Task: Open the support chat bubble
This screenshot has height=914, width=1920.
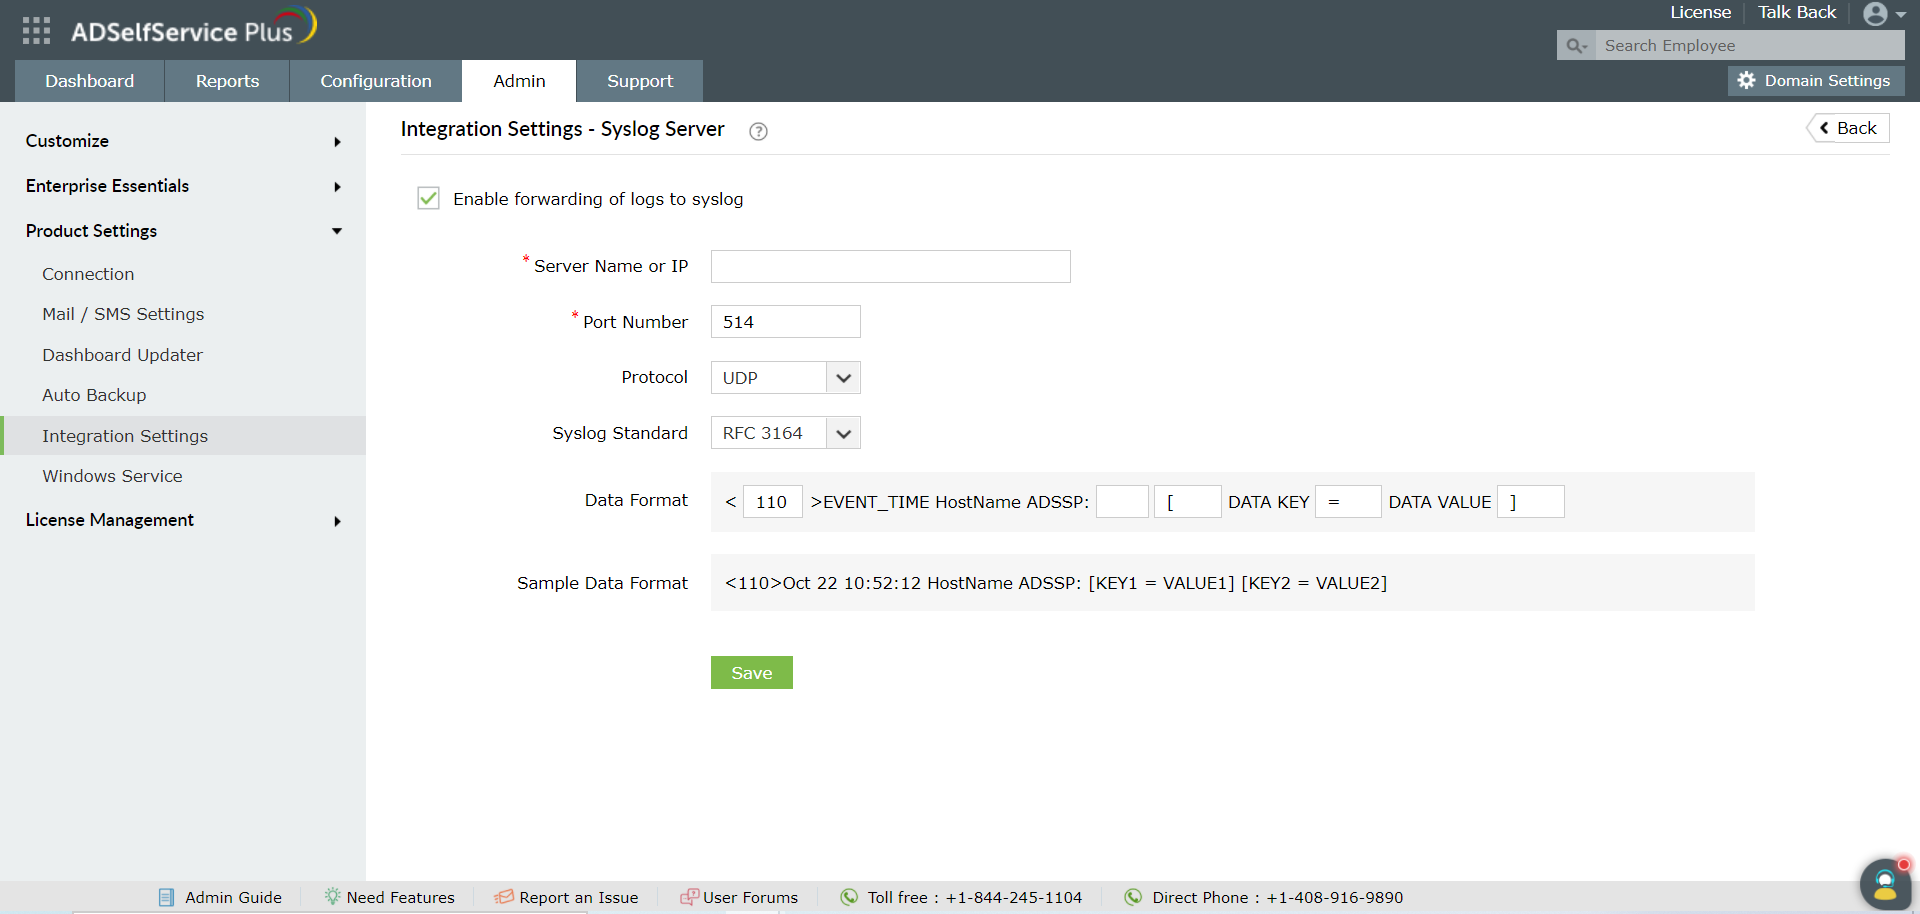Action: click(x=1884, y=884)
